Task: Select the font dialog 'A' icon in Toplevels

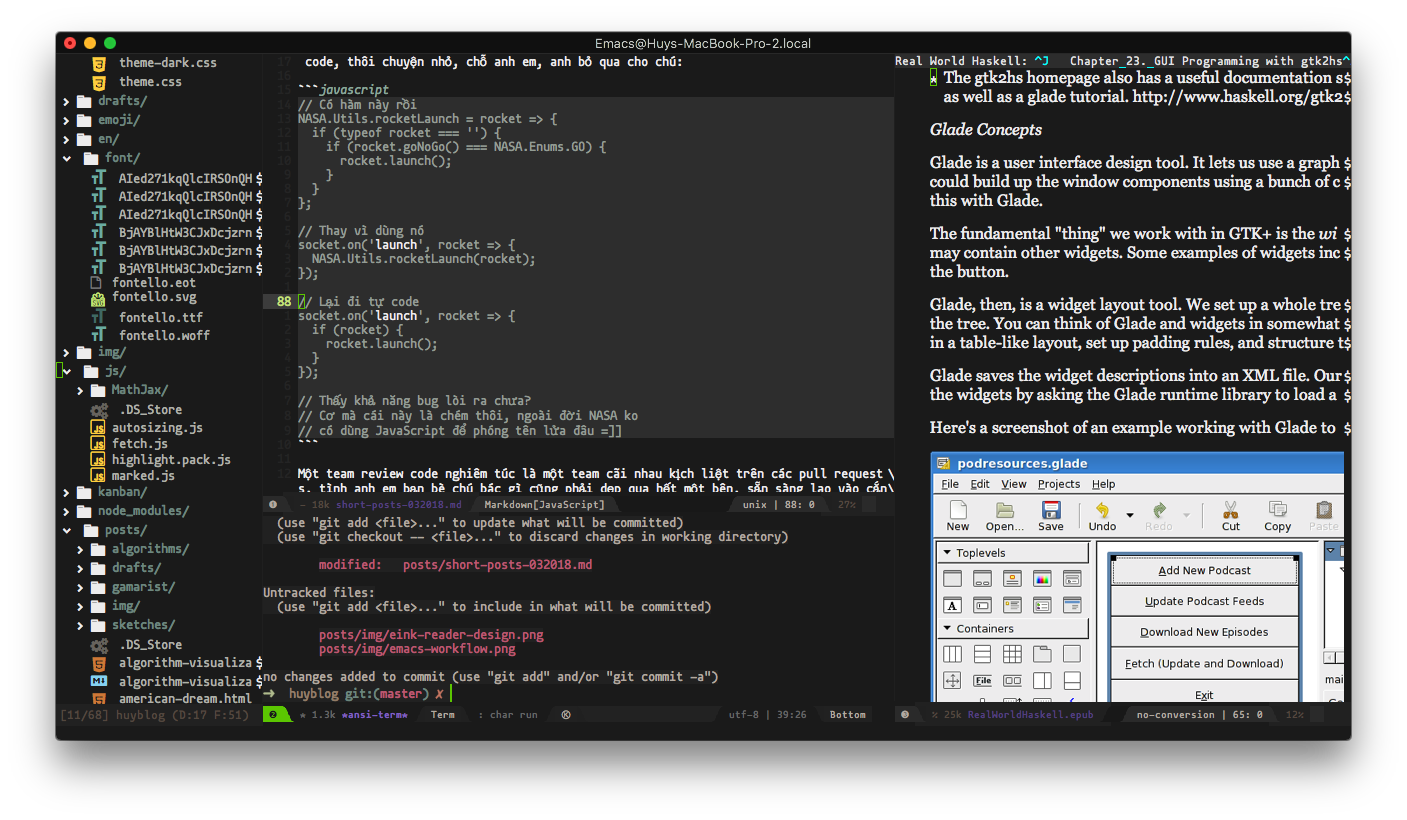Action: (x=953, y=605)
